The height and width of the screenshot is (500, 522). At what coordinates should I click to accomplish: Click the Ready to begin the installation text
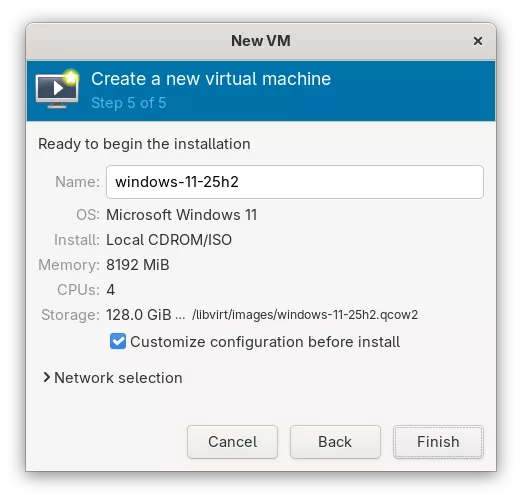pyautogui.click(x=144, y=144)
